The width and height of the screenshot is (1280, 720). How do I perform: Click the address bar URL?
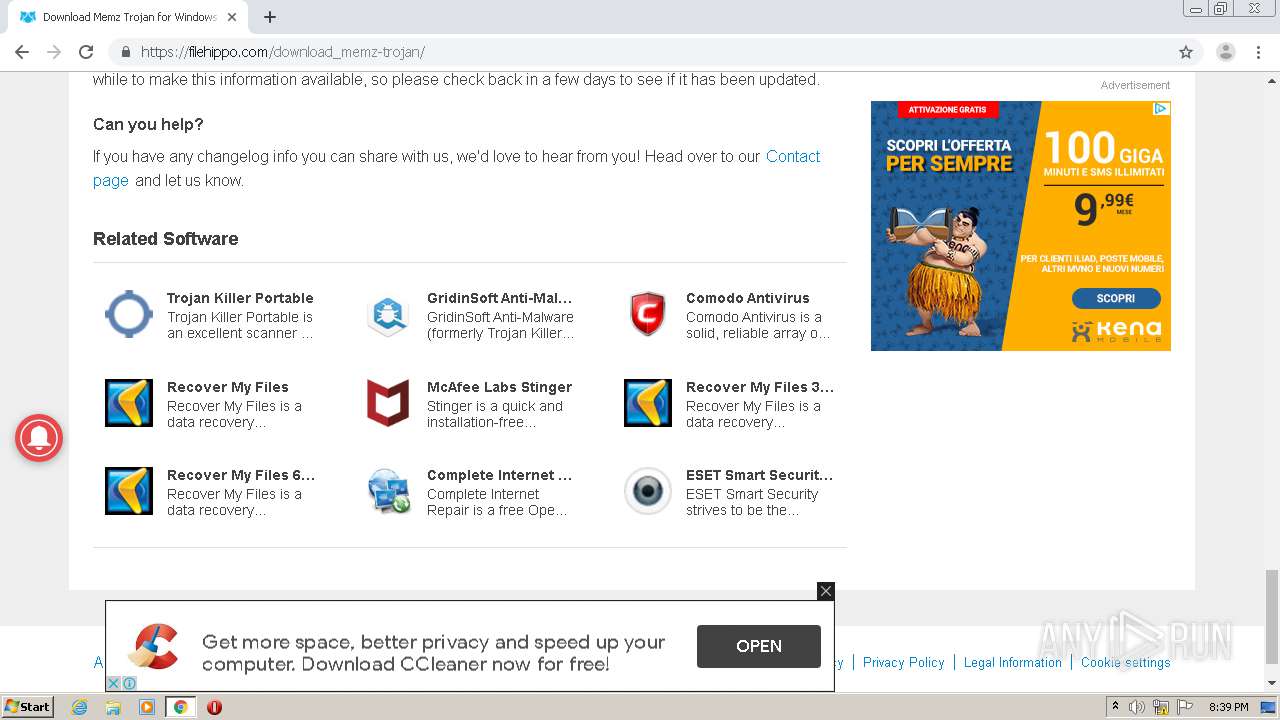click(283, 52)
